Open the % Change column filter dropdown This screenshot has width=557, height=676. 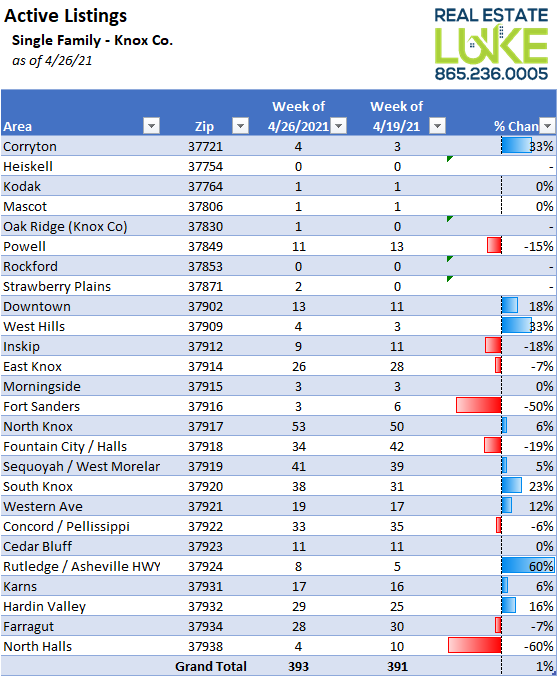click(x=548, y=126)
